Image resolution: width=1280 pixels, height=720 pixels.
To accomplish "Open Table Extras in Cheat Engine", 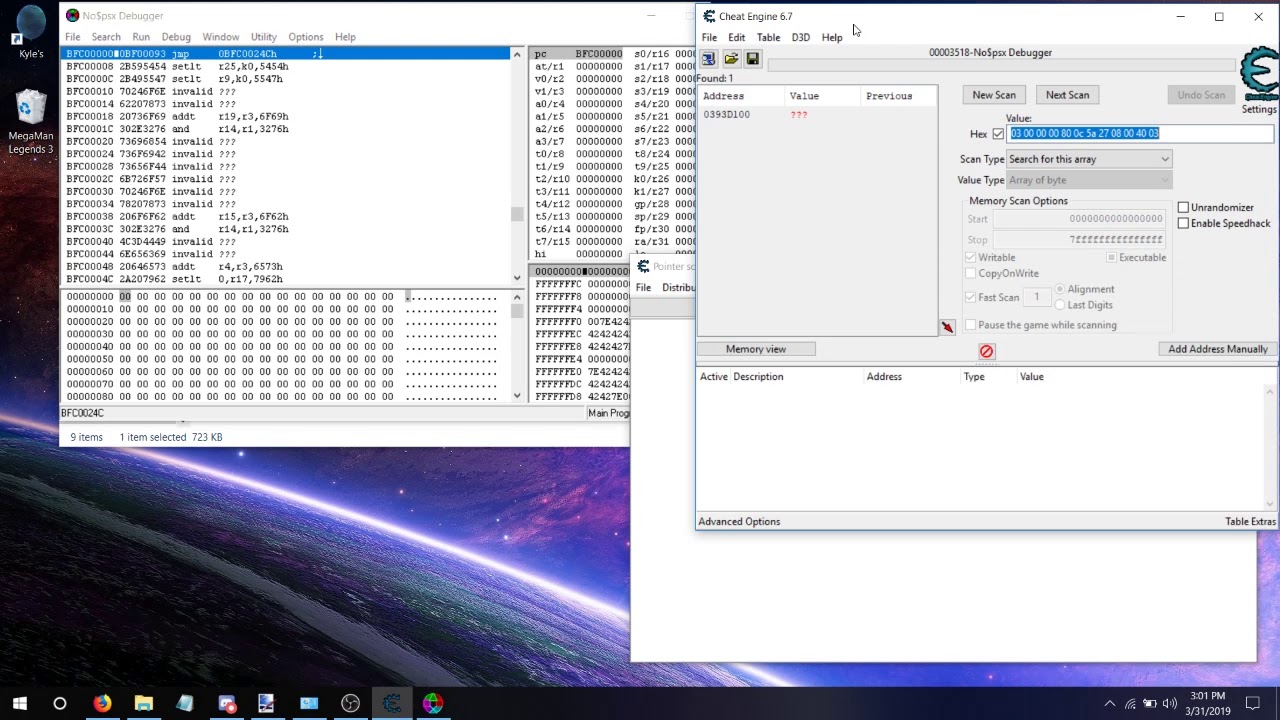I will [x=1250, y=522].
